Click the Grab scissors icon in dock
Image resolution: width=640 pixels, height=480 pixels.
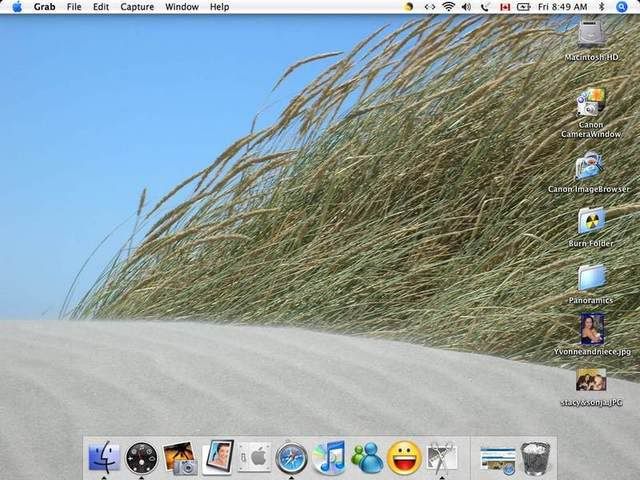tap(441, 457)
